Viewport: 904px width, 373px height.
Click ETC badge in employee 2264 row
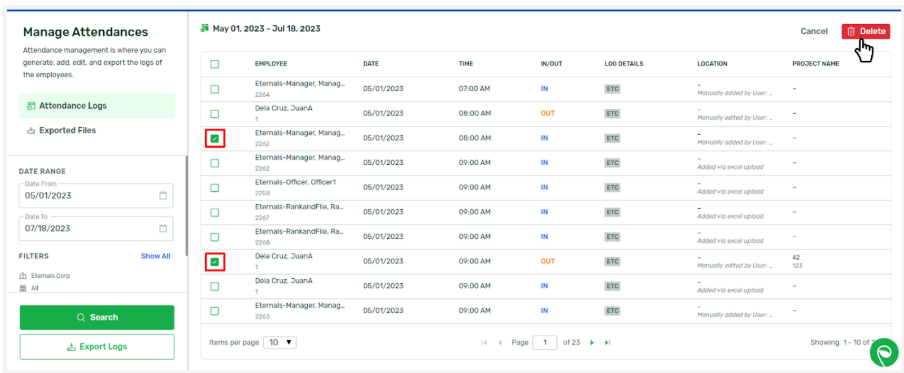pos(612,89)
